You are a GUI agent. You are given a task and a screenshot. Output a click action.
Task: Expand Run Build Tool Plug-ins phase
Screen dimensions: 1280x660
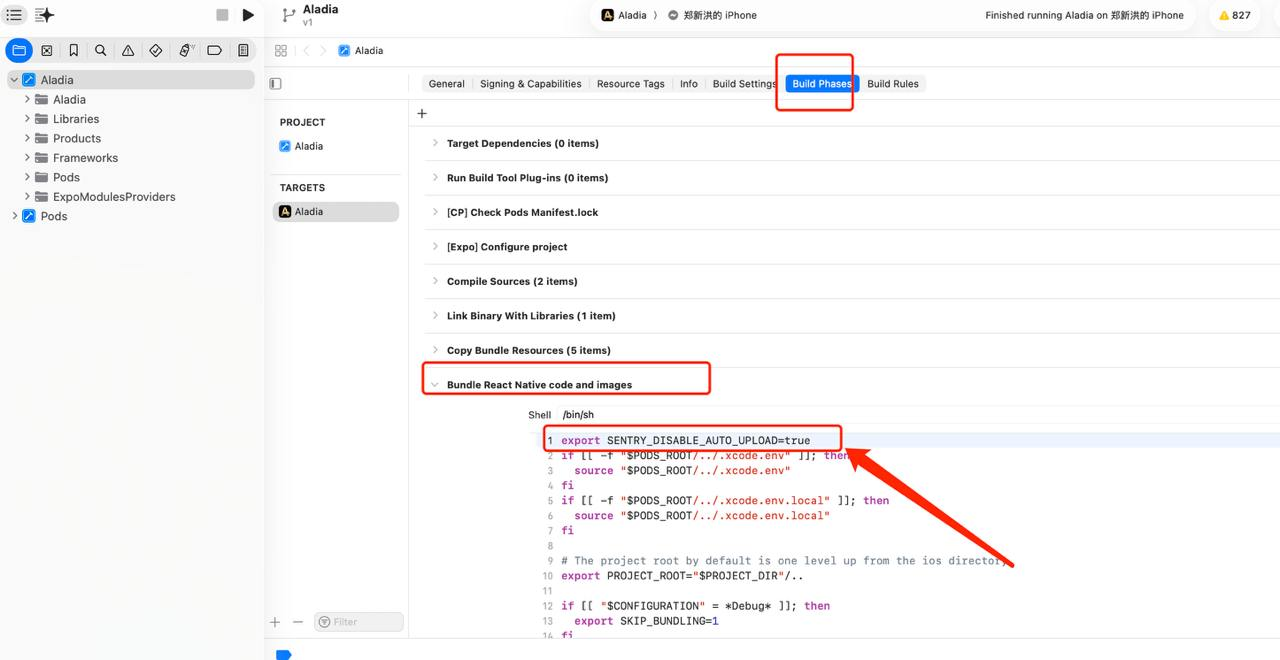click(435, 178)
